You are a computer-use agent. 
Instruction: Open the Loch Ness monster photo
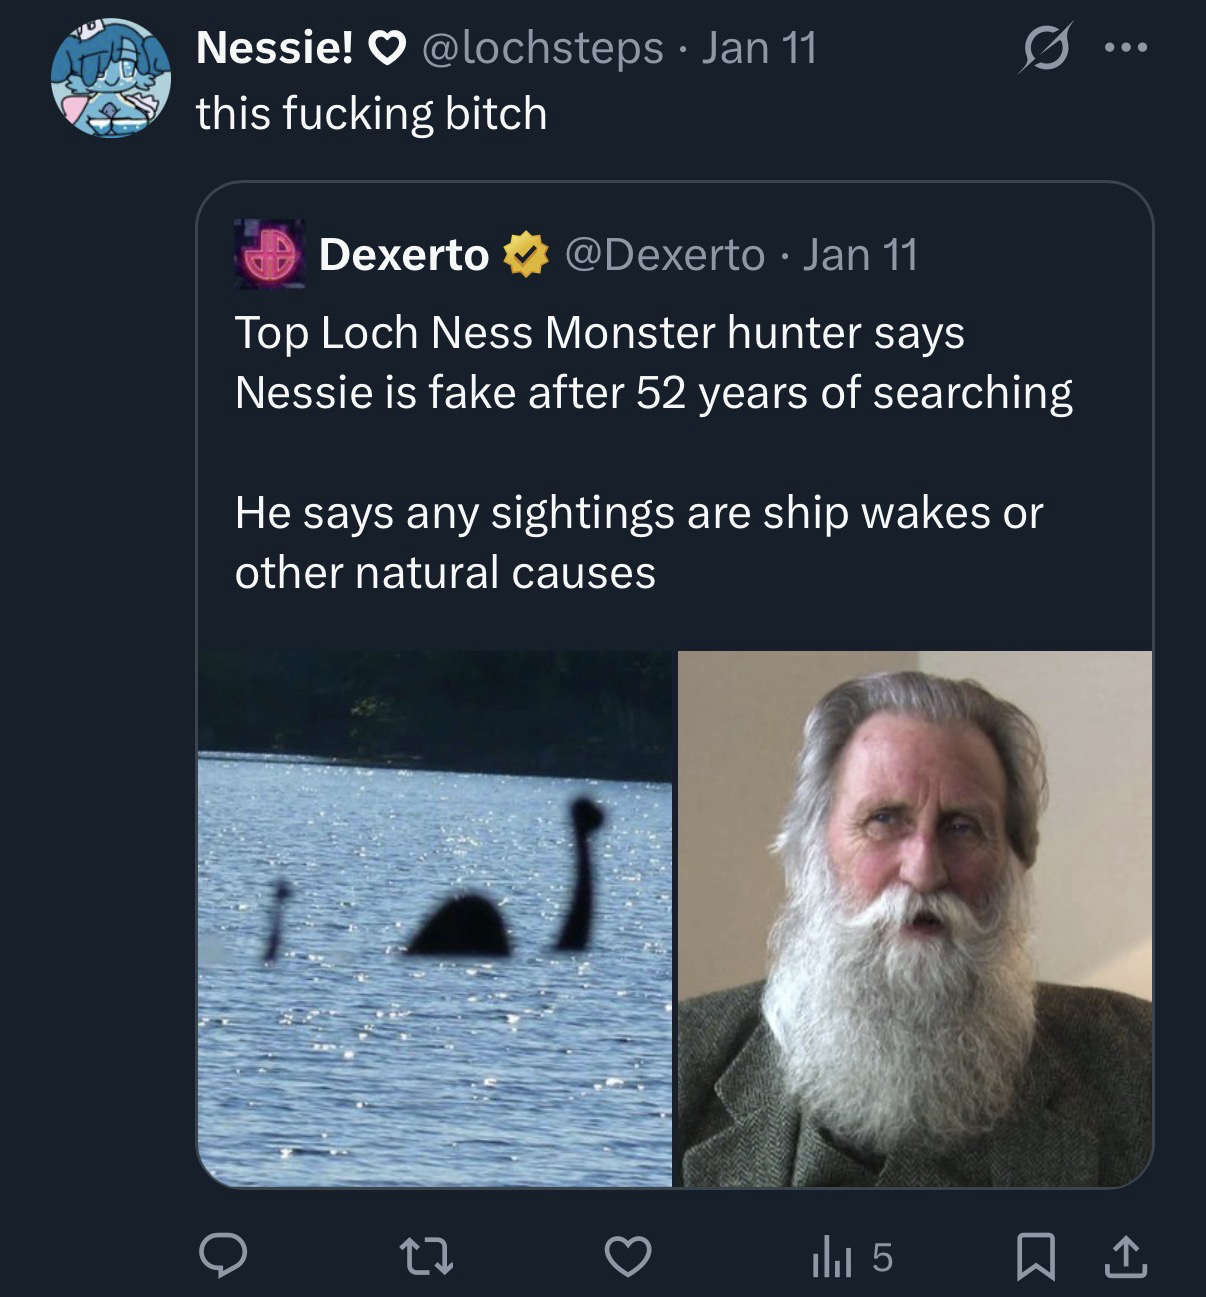(435, 918)
